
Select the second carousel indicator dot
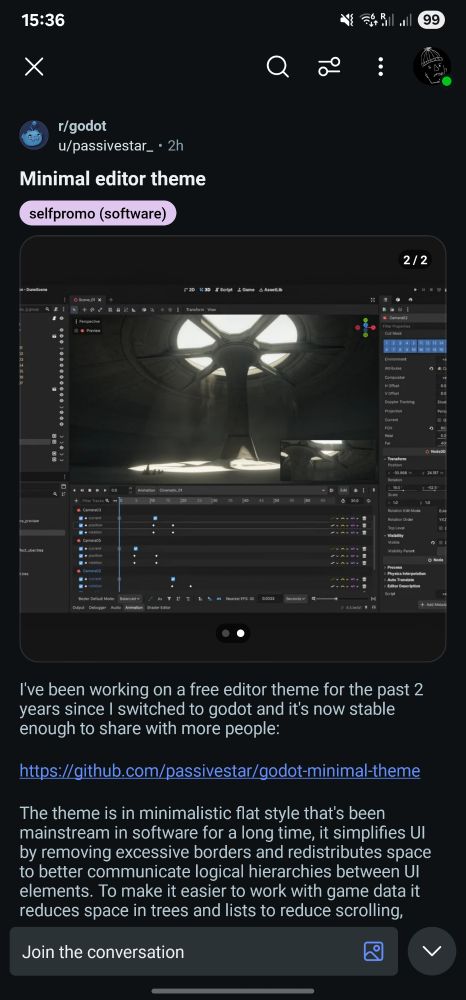click(240, 633)
